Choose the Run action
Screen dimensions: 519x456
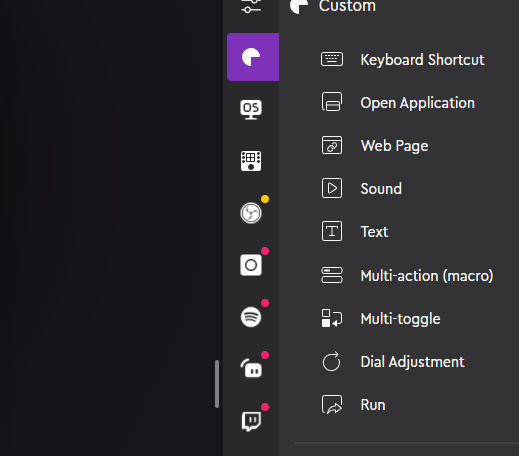tap(353, 405)
